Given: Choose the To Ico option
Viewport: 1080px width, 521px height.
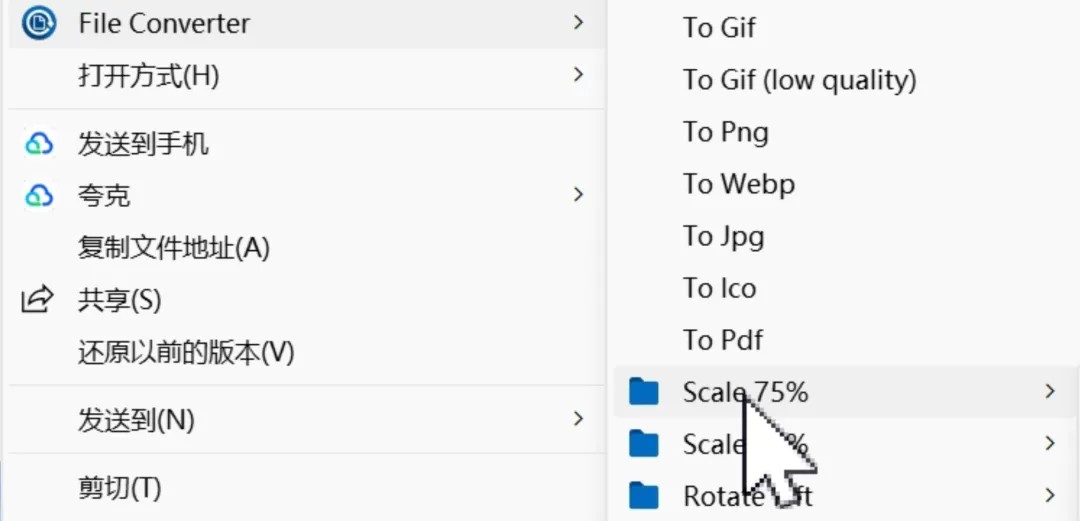Looking at the screenshot, I should 720,288.
